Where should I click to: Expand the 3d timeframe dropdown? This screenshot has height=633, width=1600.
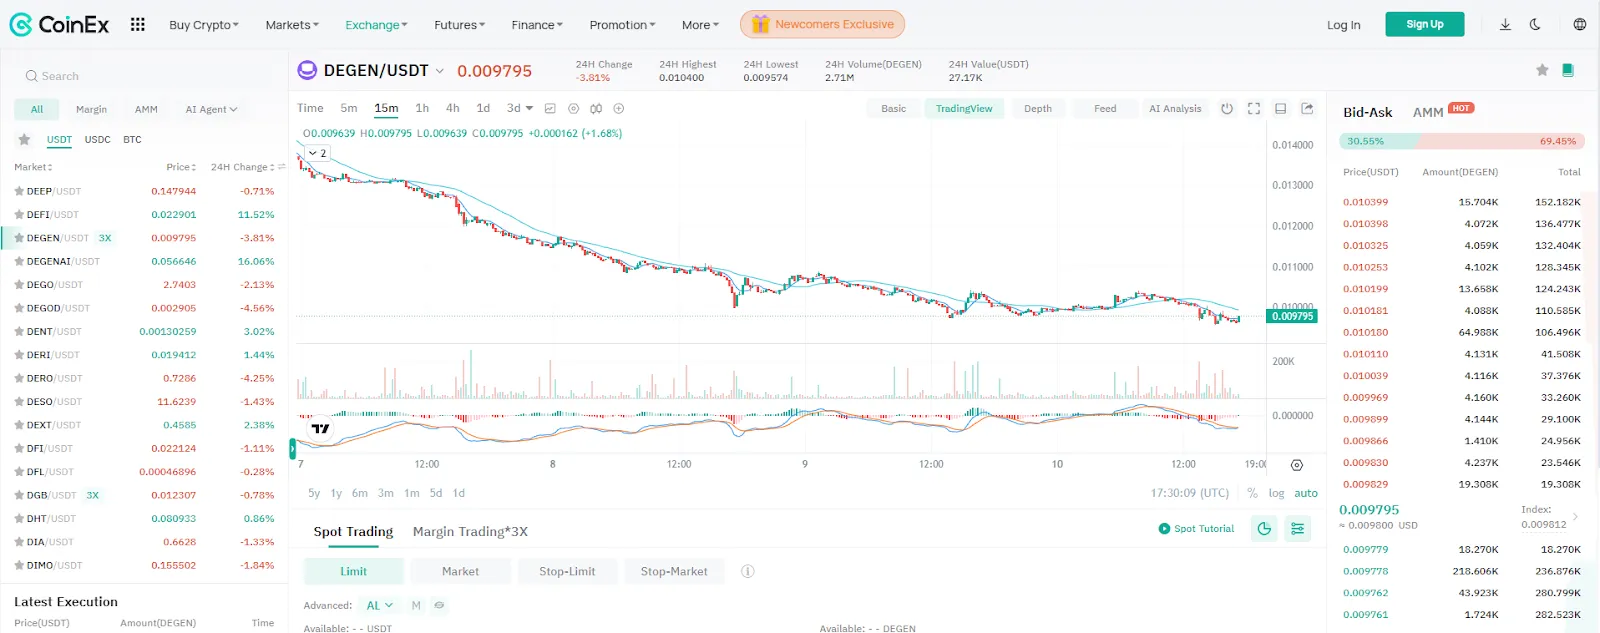(520, 108)
